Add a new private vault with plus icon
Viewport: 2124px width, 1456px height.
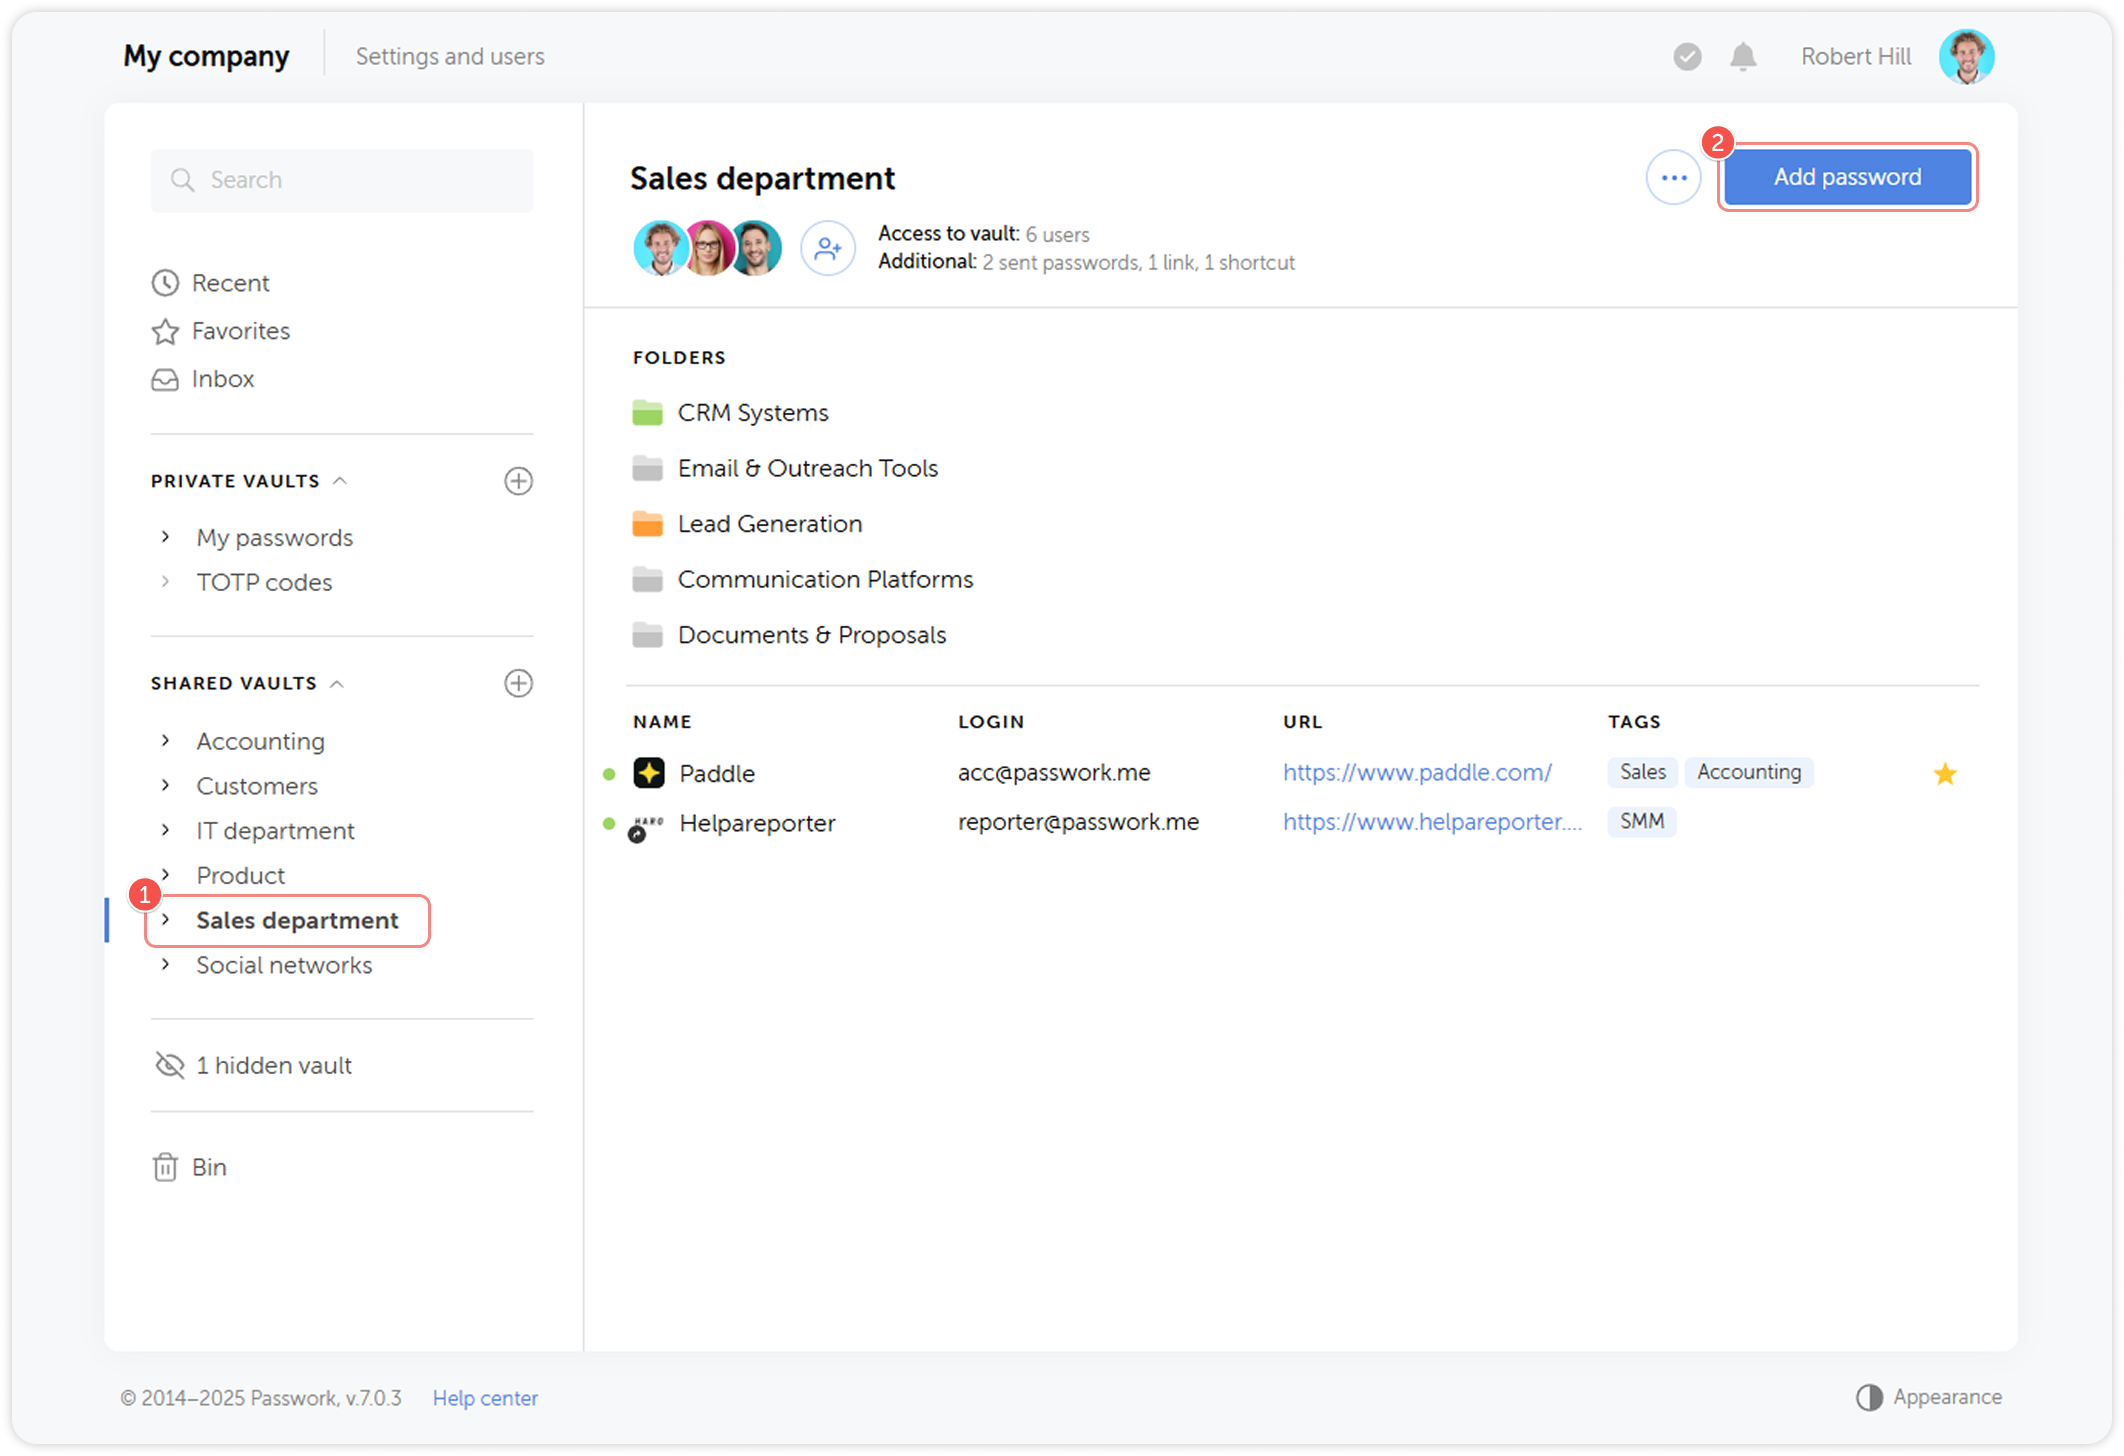518,481
